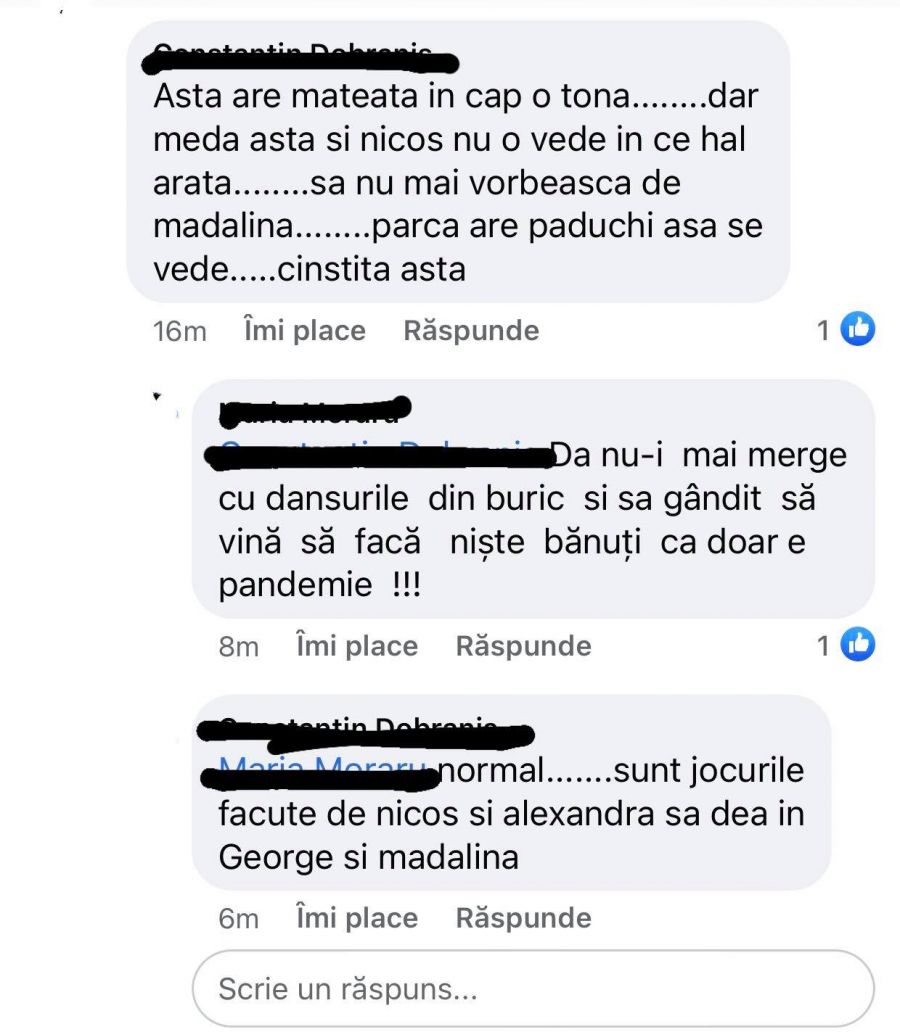Image resolution: width=900 pixels, height=1032 pixels.
Task: Focus the "Scrie un răspuns..." reply field
Action: 533,989
